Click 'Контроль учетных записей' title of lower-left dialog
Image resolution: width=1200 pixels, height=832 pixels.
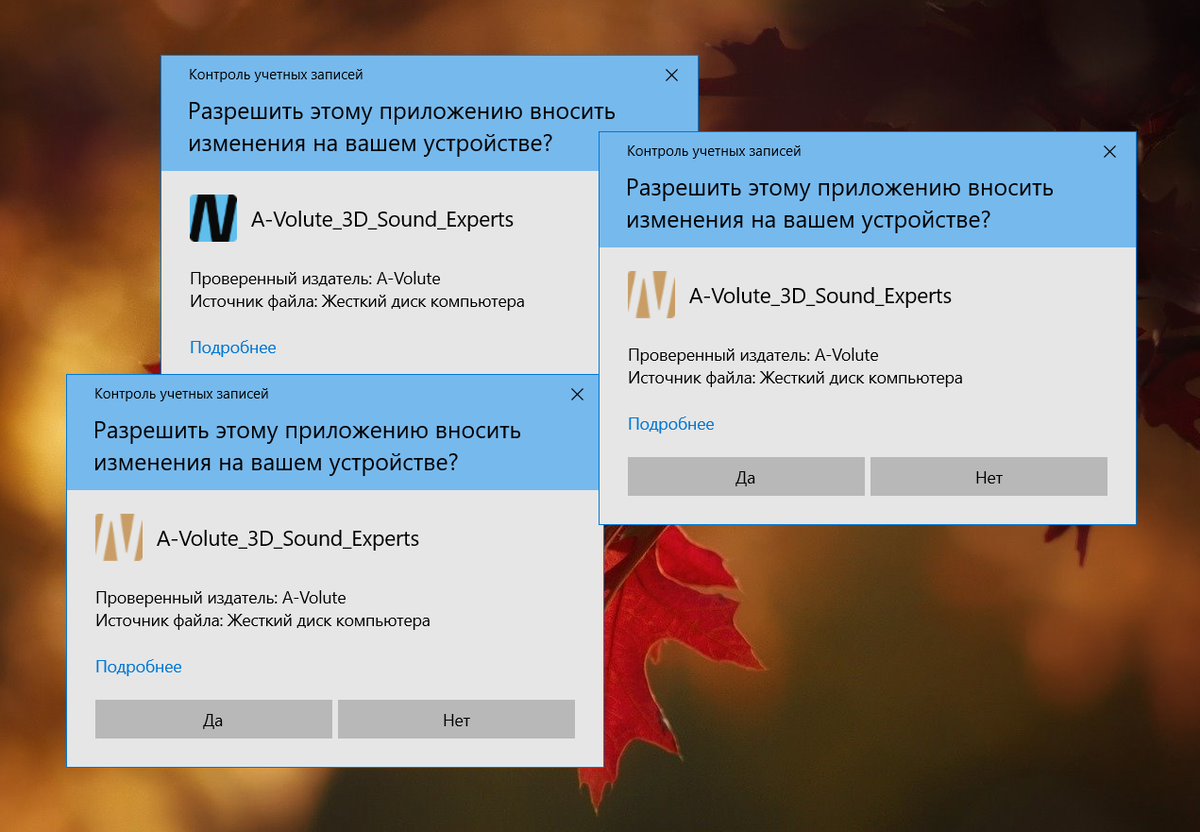[x=182, y=394]
